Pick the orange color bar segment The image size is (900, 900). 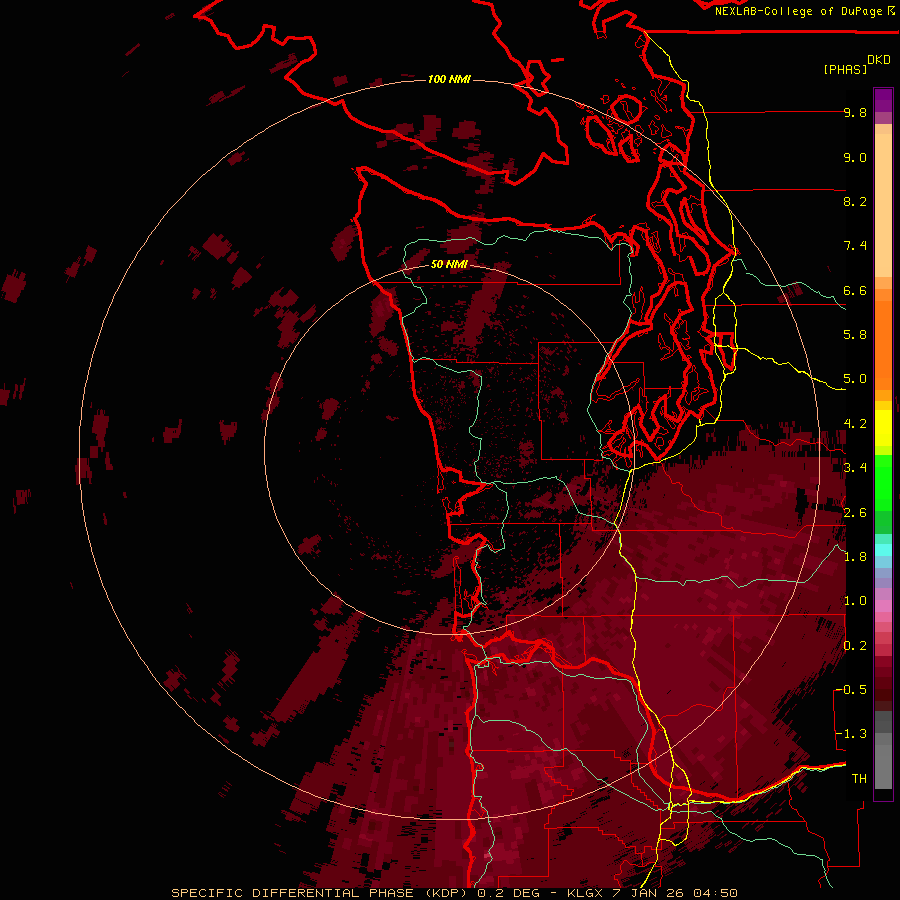(x=883, y=346)
